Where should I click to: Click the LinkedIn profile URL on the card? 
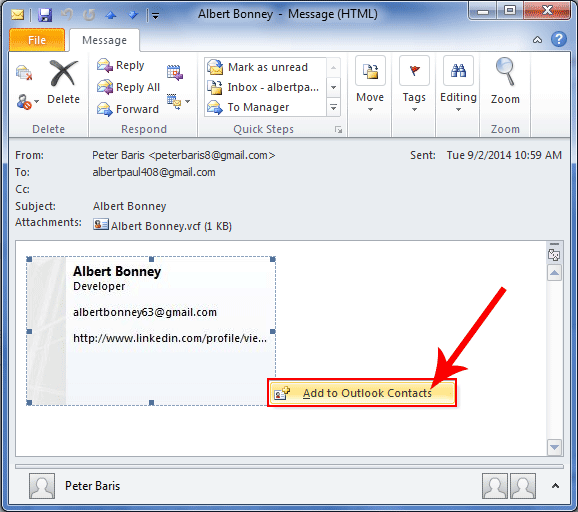tap(170, 338)
